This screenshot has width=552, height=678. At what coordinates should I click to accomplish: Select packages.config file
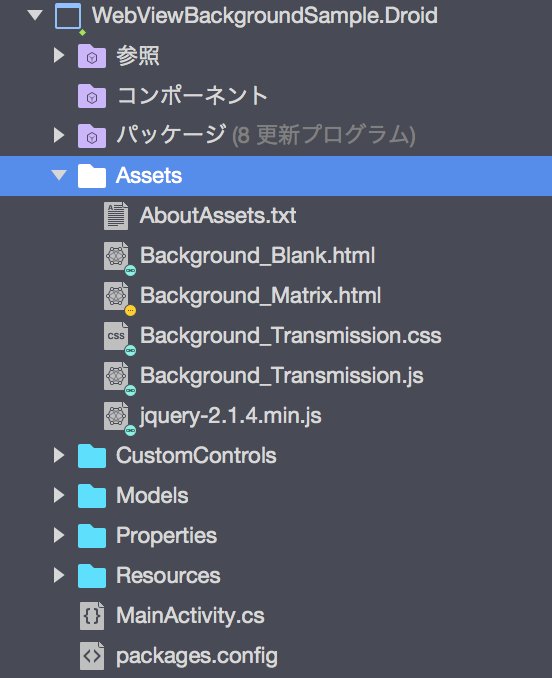[x=197, y=656]
